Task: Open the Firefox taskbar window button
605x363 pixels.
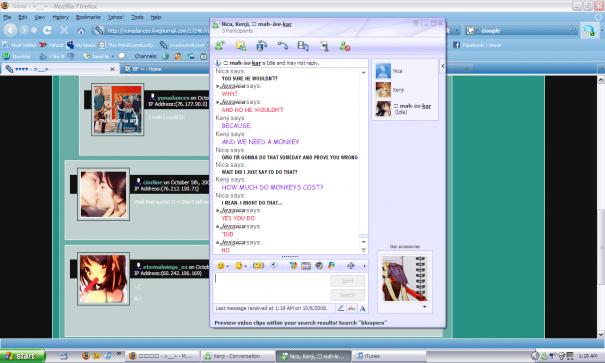Action: tap(164, 356)
